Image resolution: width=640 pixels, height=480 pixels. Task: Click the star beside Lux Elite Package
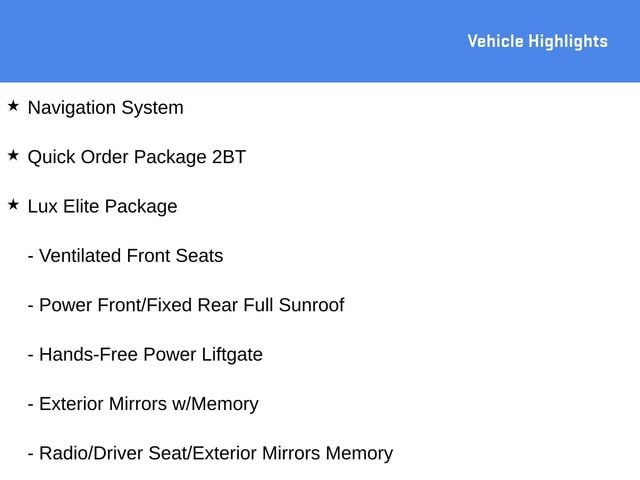click(13, 205)
